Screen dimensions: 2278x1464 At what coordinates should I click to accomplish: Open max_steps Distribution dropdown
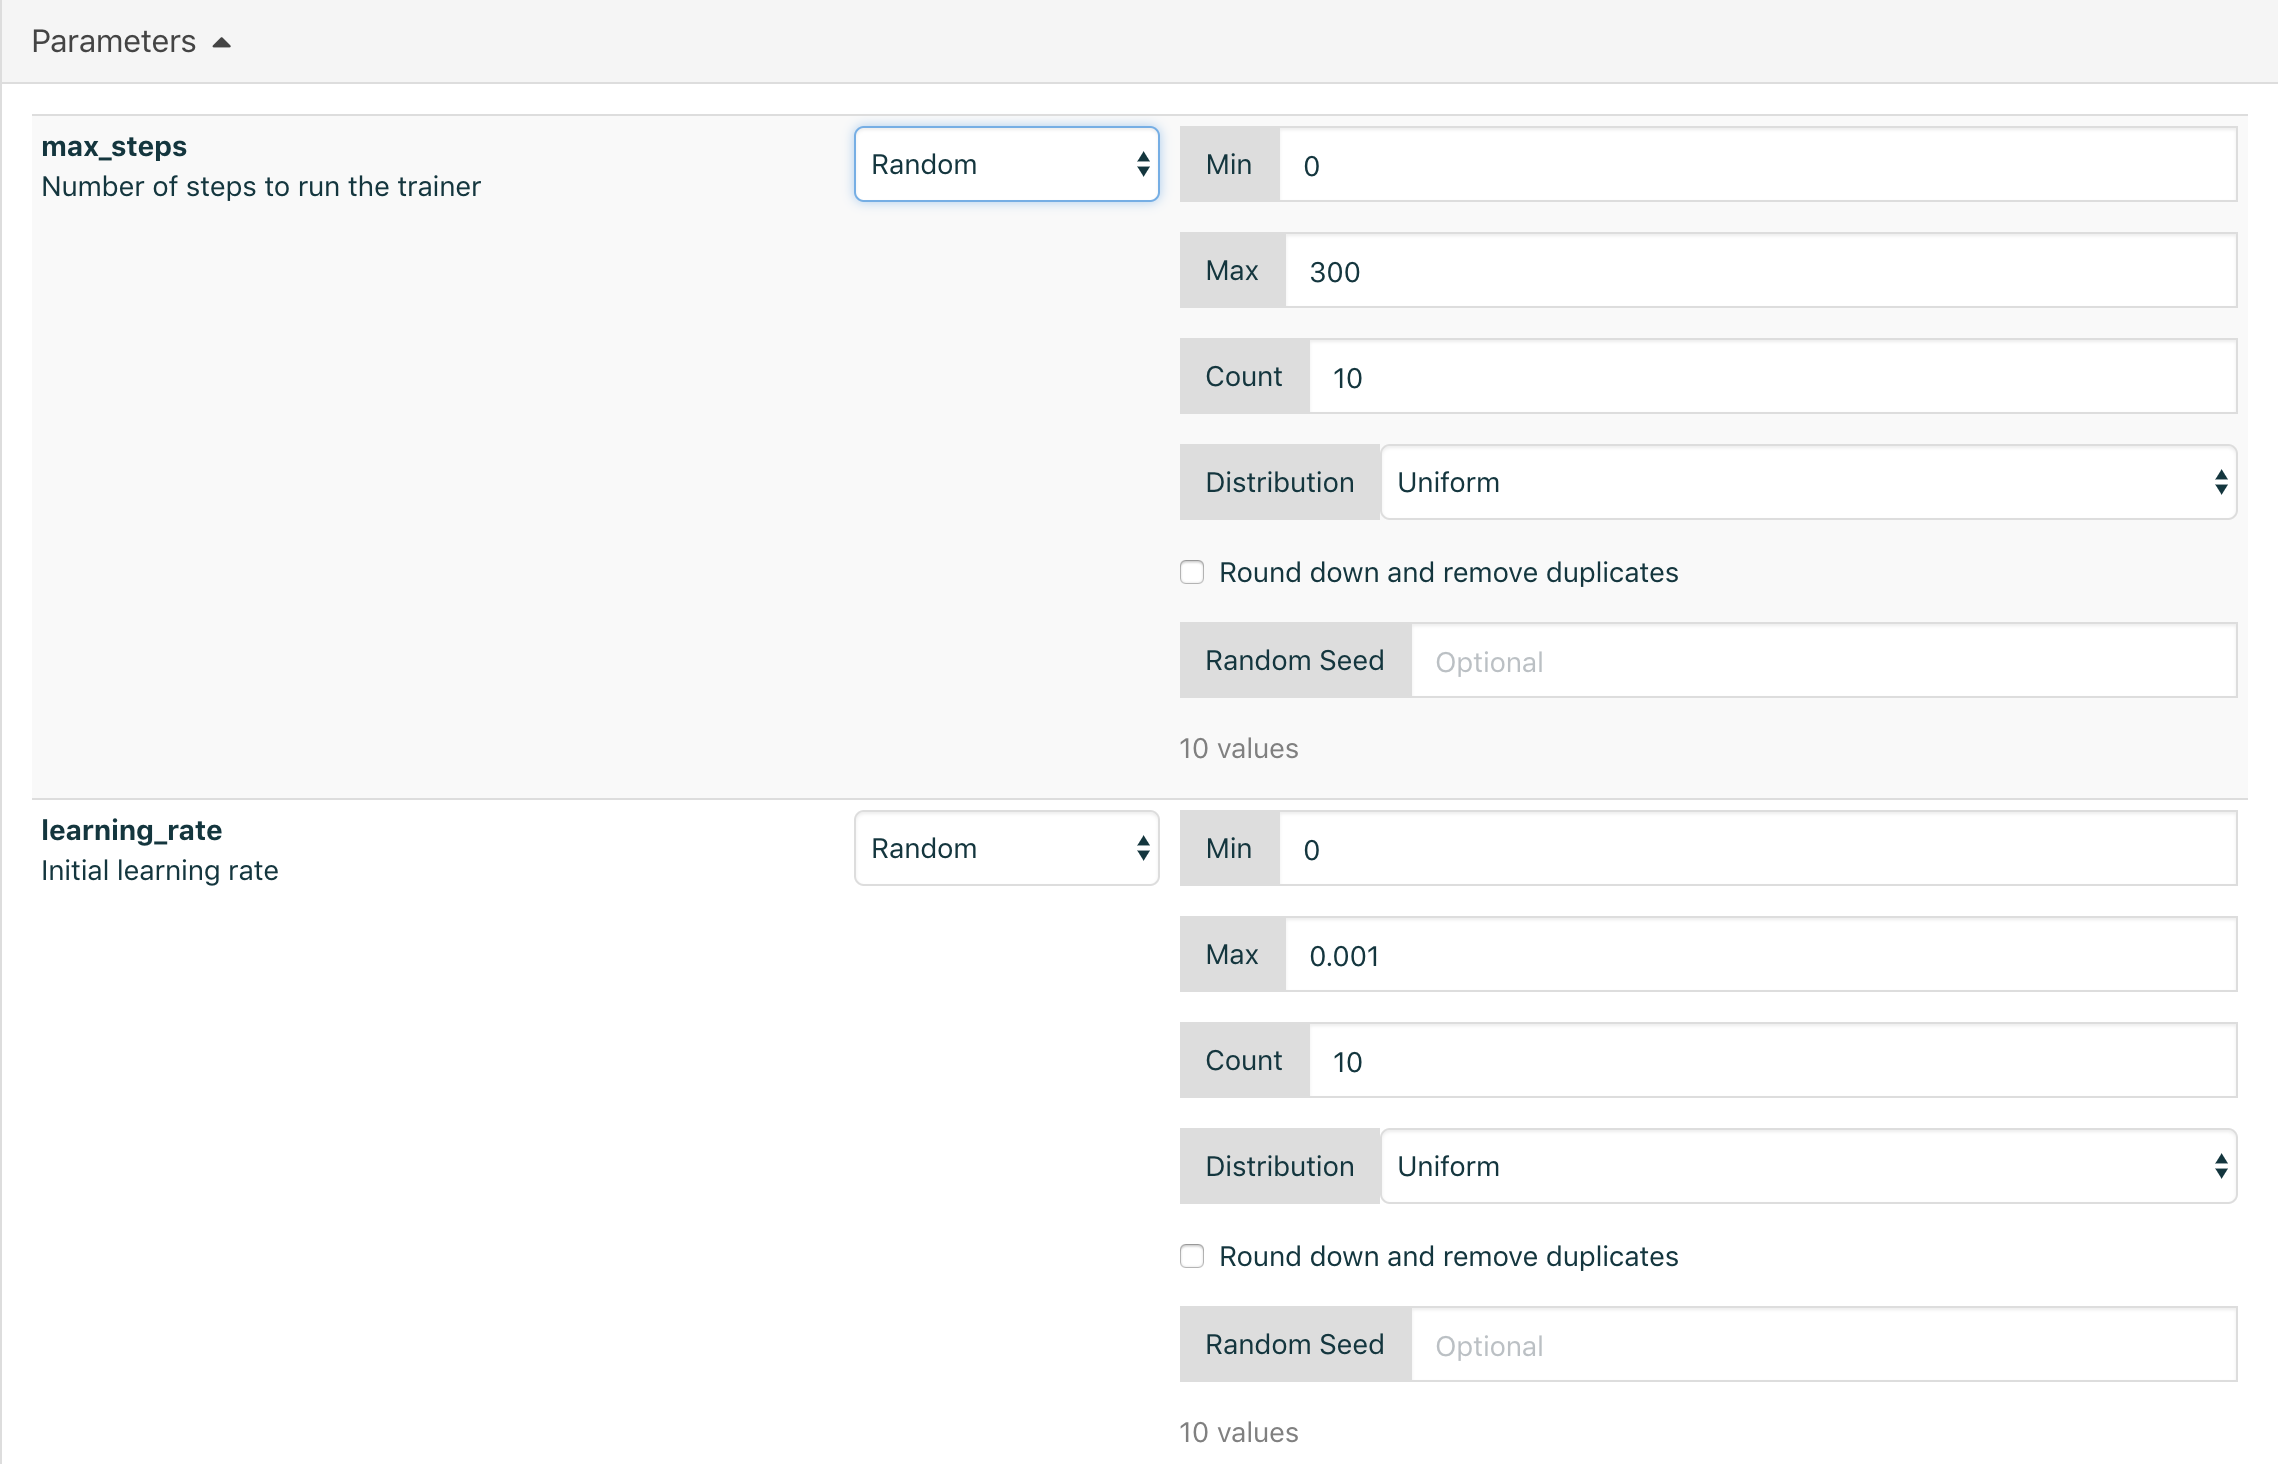click(x=1806, y=481)
